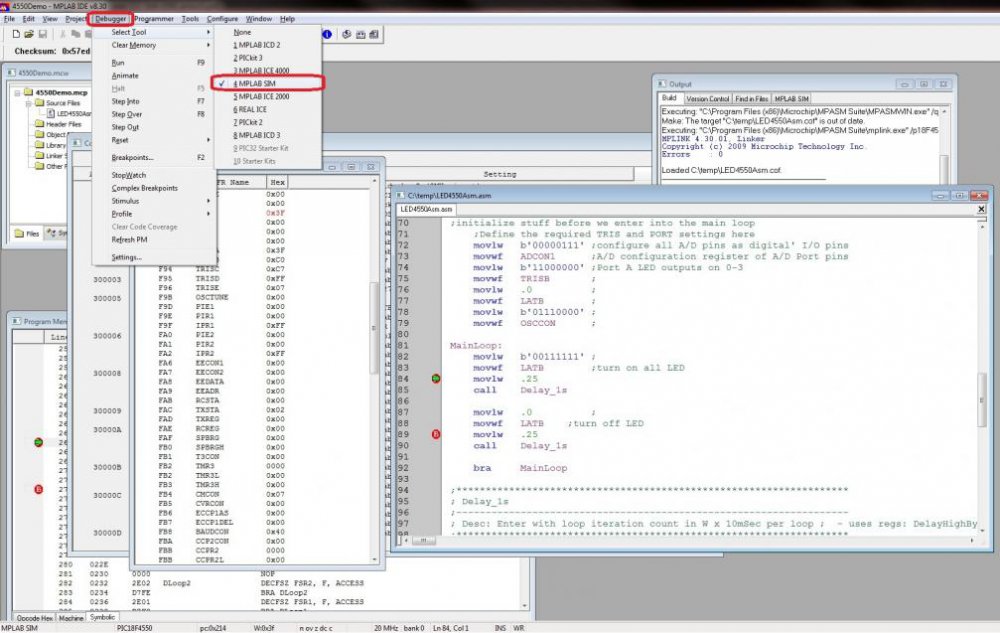Screen dimensions: 1000x633
Task: Create a new file using the New icon
Action: coord(16,33)
